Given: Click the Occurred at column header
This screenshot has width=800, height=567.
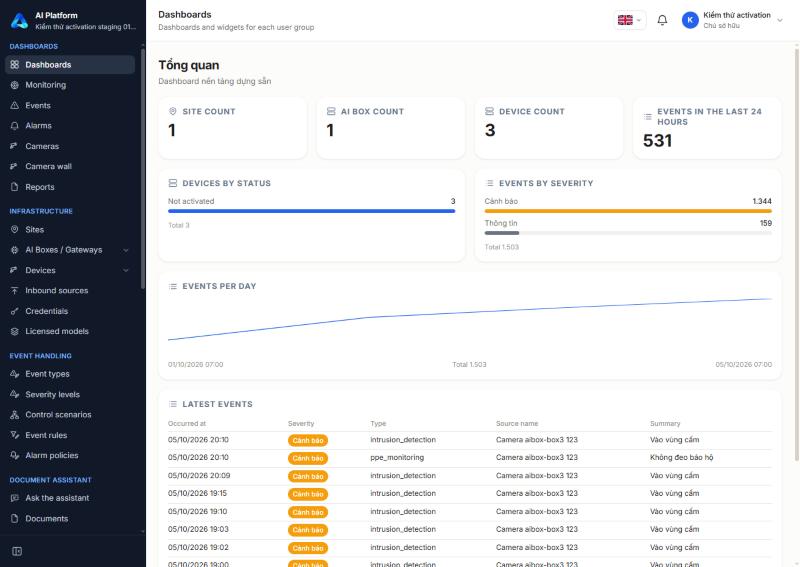Looking at the screenshot, I should pyautogui.click(x=187, y=424).
